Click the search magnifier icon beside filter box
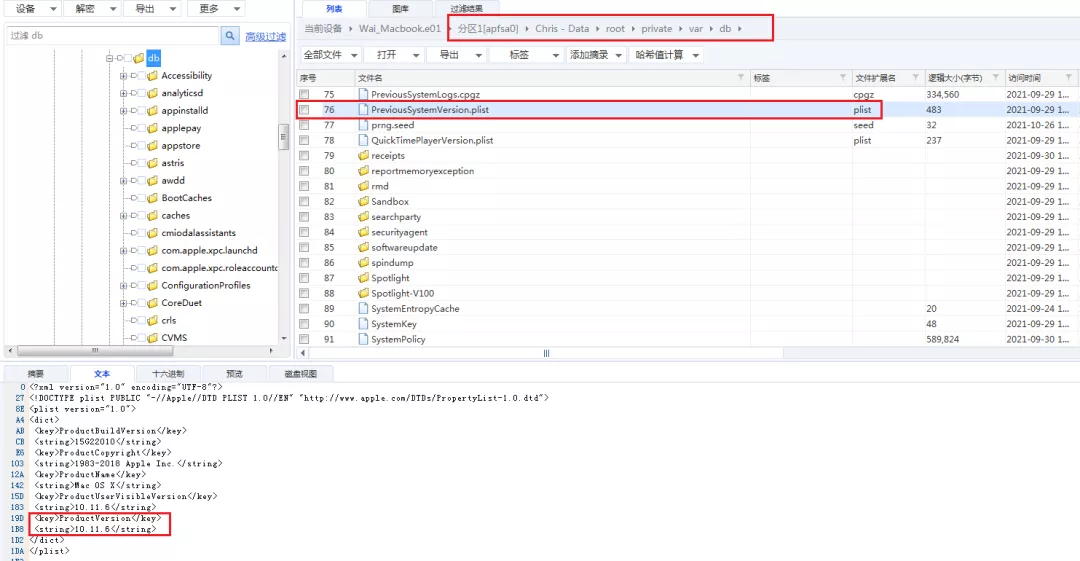The width and height of the screenshot is (1080, 561). coord(230,35)
